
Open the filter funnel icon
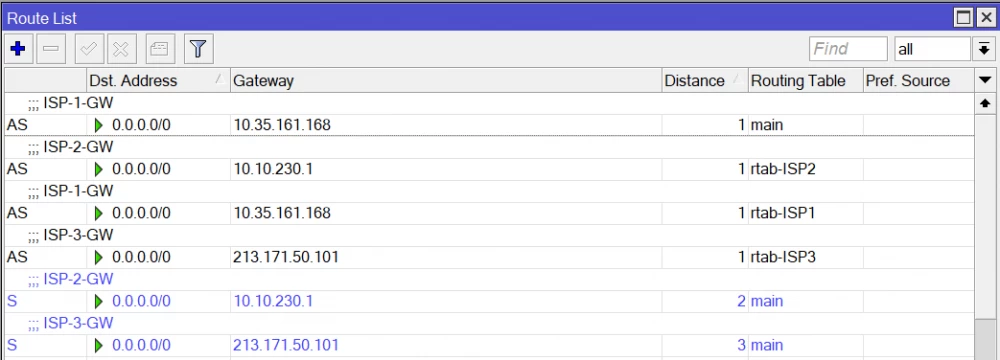click(x=198, y=49)
